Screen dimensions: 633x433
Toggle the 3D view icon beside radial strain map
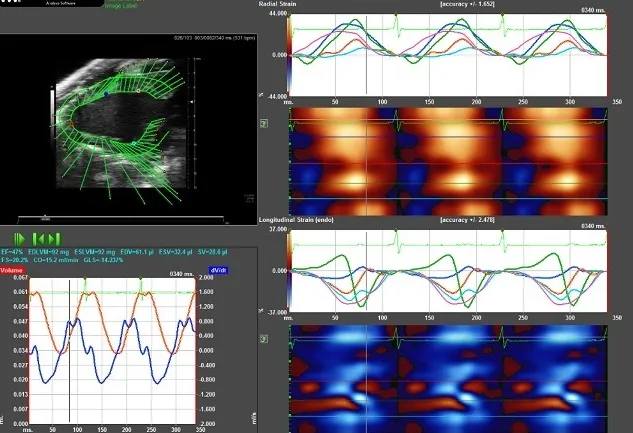[x=264, y=123]
